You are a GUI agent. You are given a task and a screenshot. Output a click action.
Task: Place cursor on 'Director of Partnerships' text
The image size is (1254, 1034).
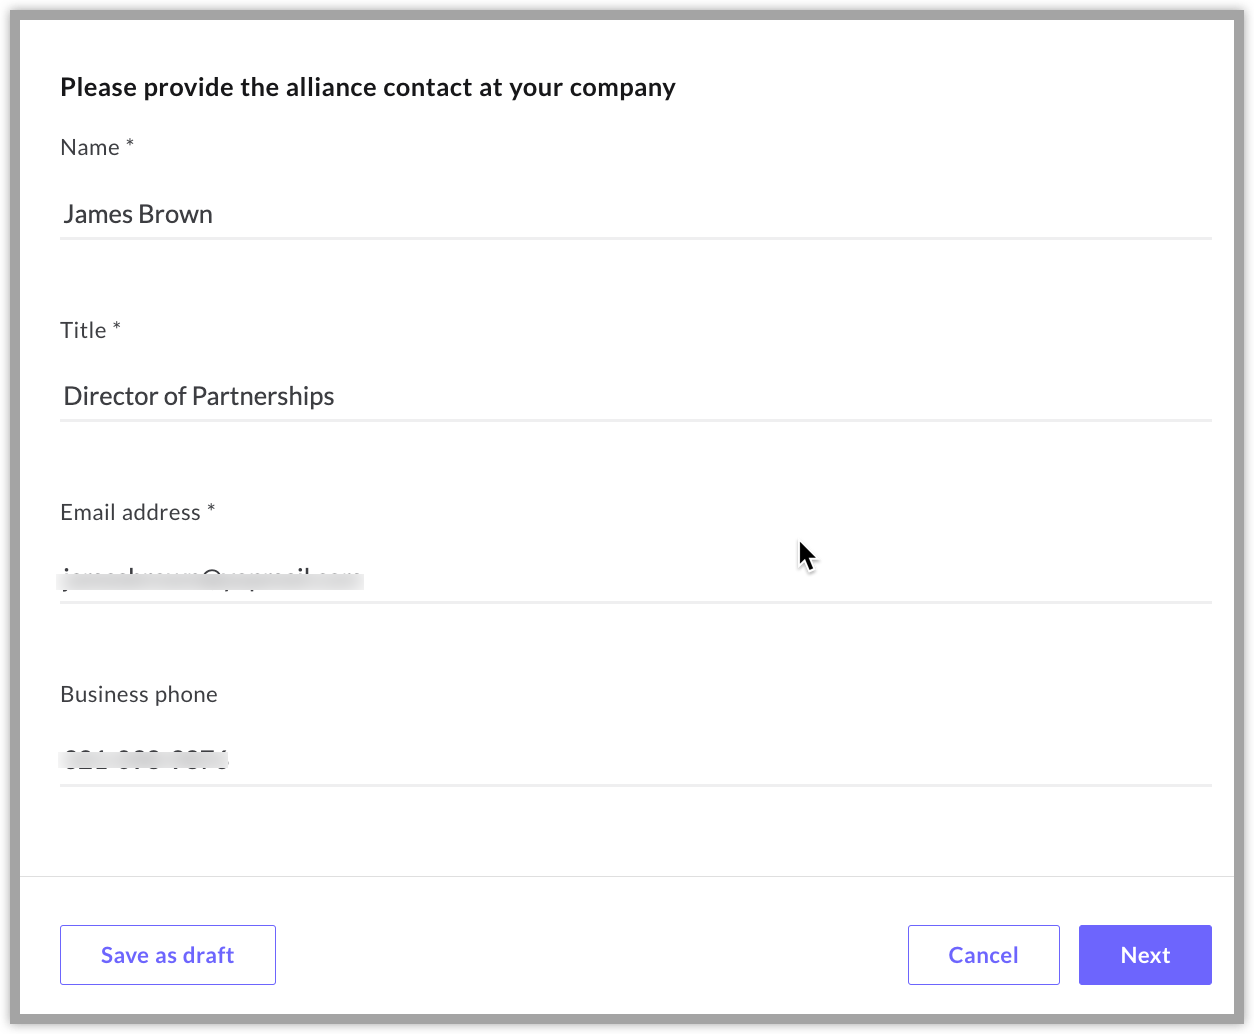(x=199, y=396)
